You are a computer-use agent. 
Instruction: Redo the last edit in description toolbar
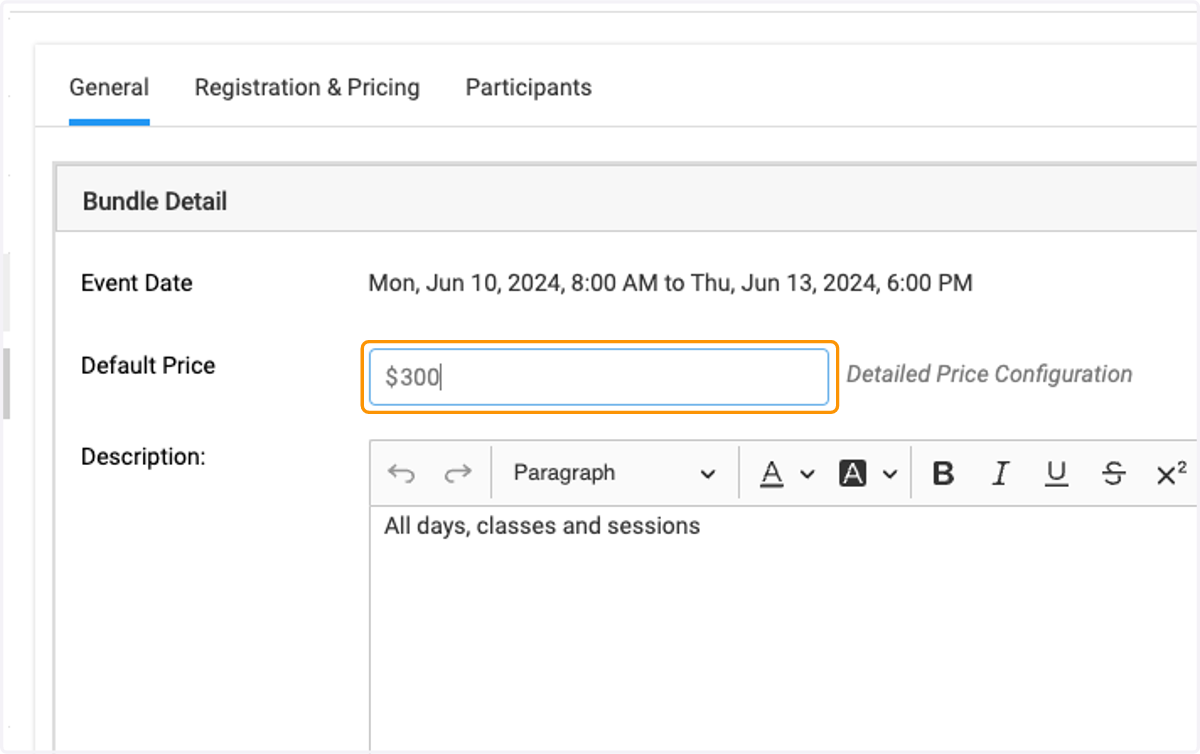457,473
